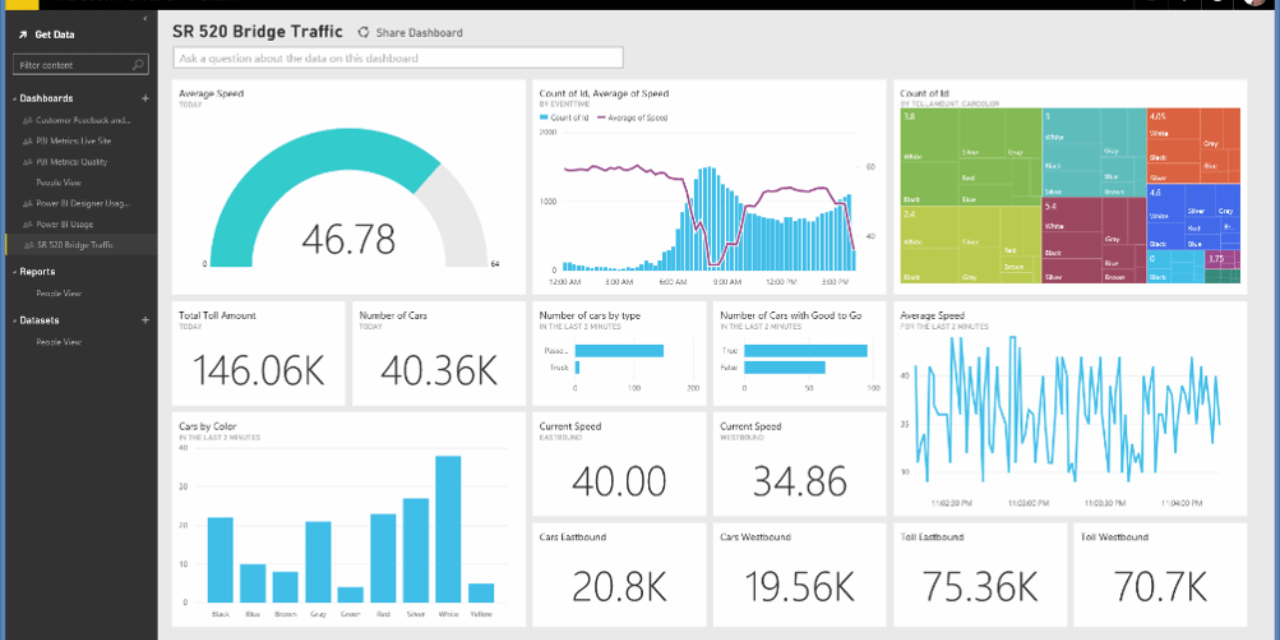Click the search magnifier in Filter content
The image size is (1280, 640).
coord(139,65)
